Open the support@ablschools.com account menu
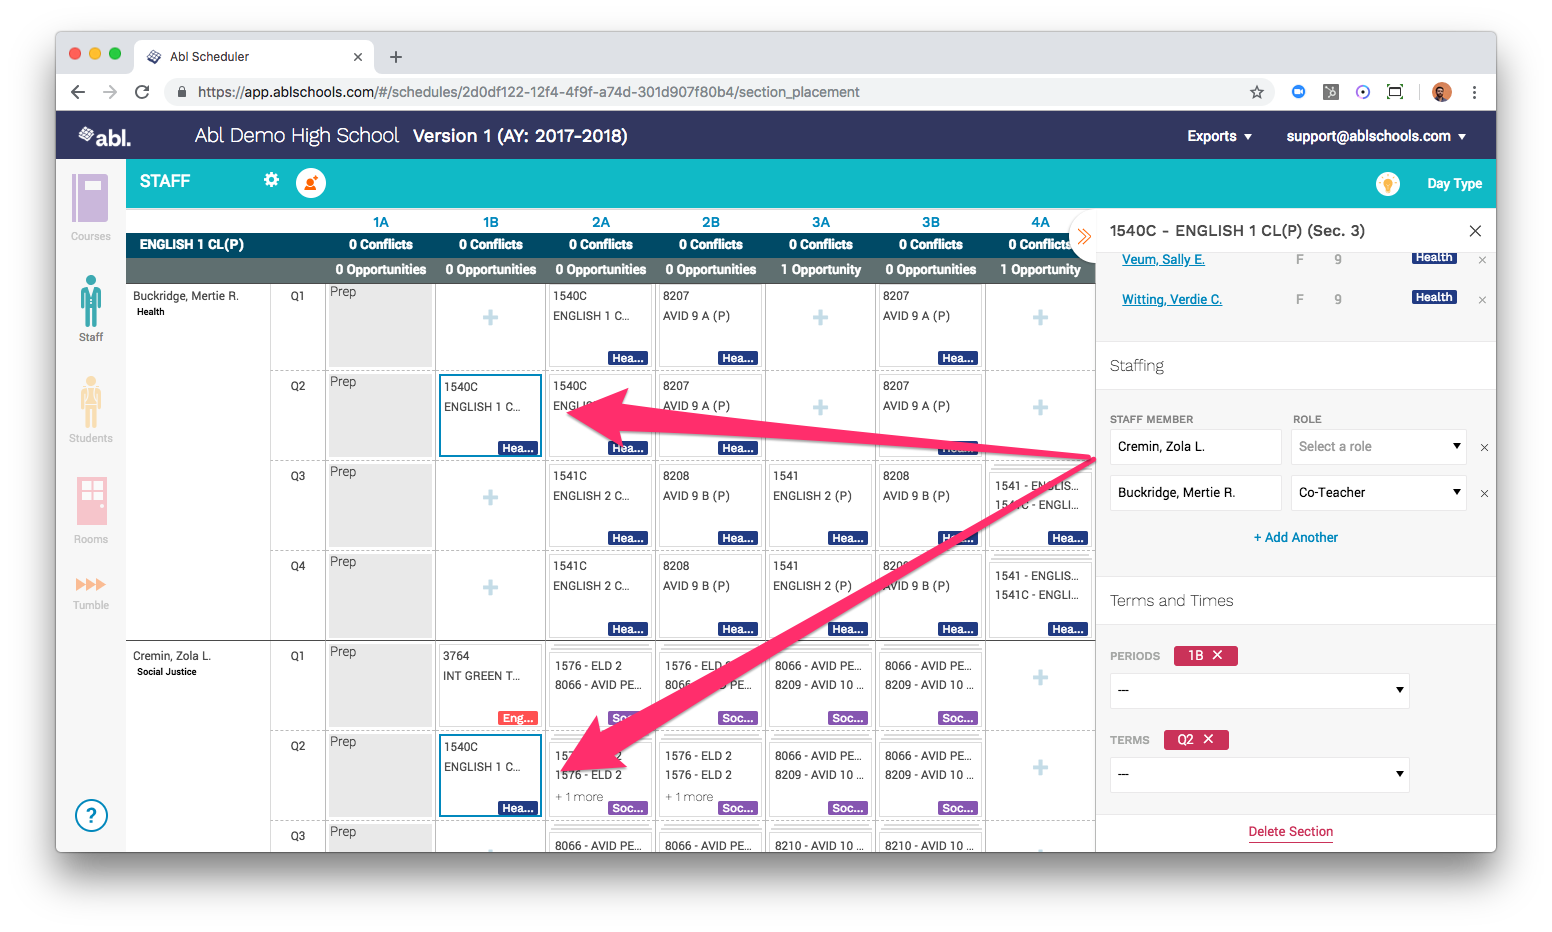The image size is (1552, 932). (x=1376, y=136)
